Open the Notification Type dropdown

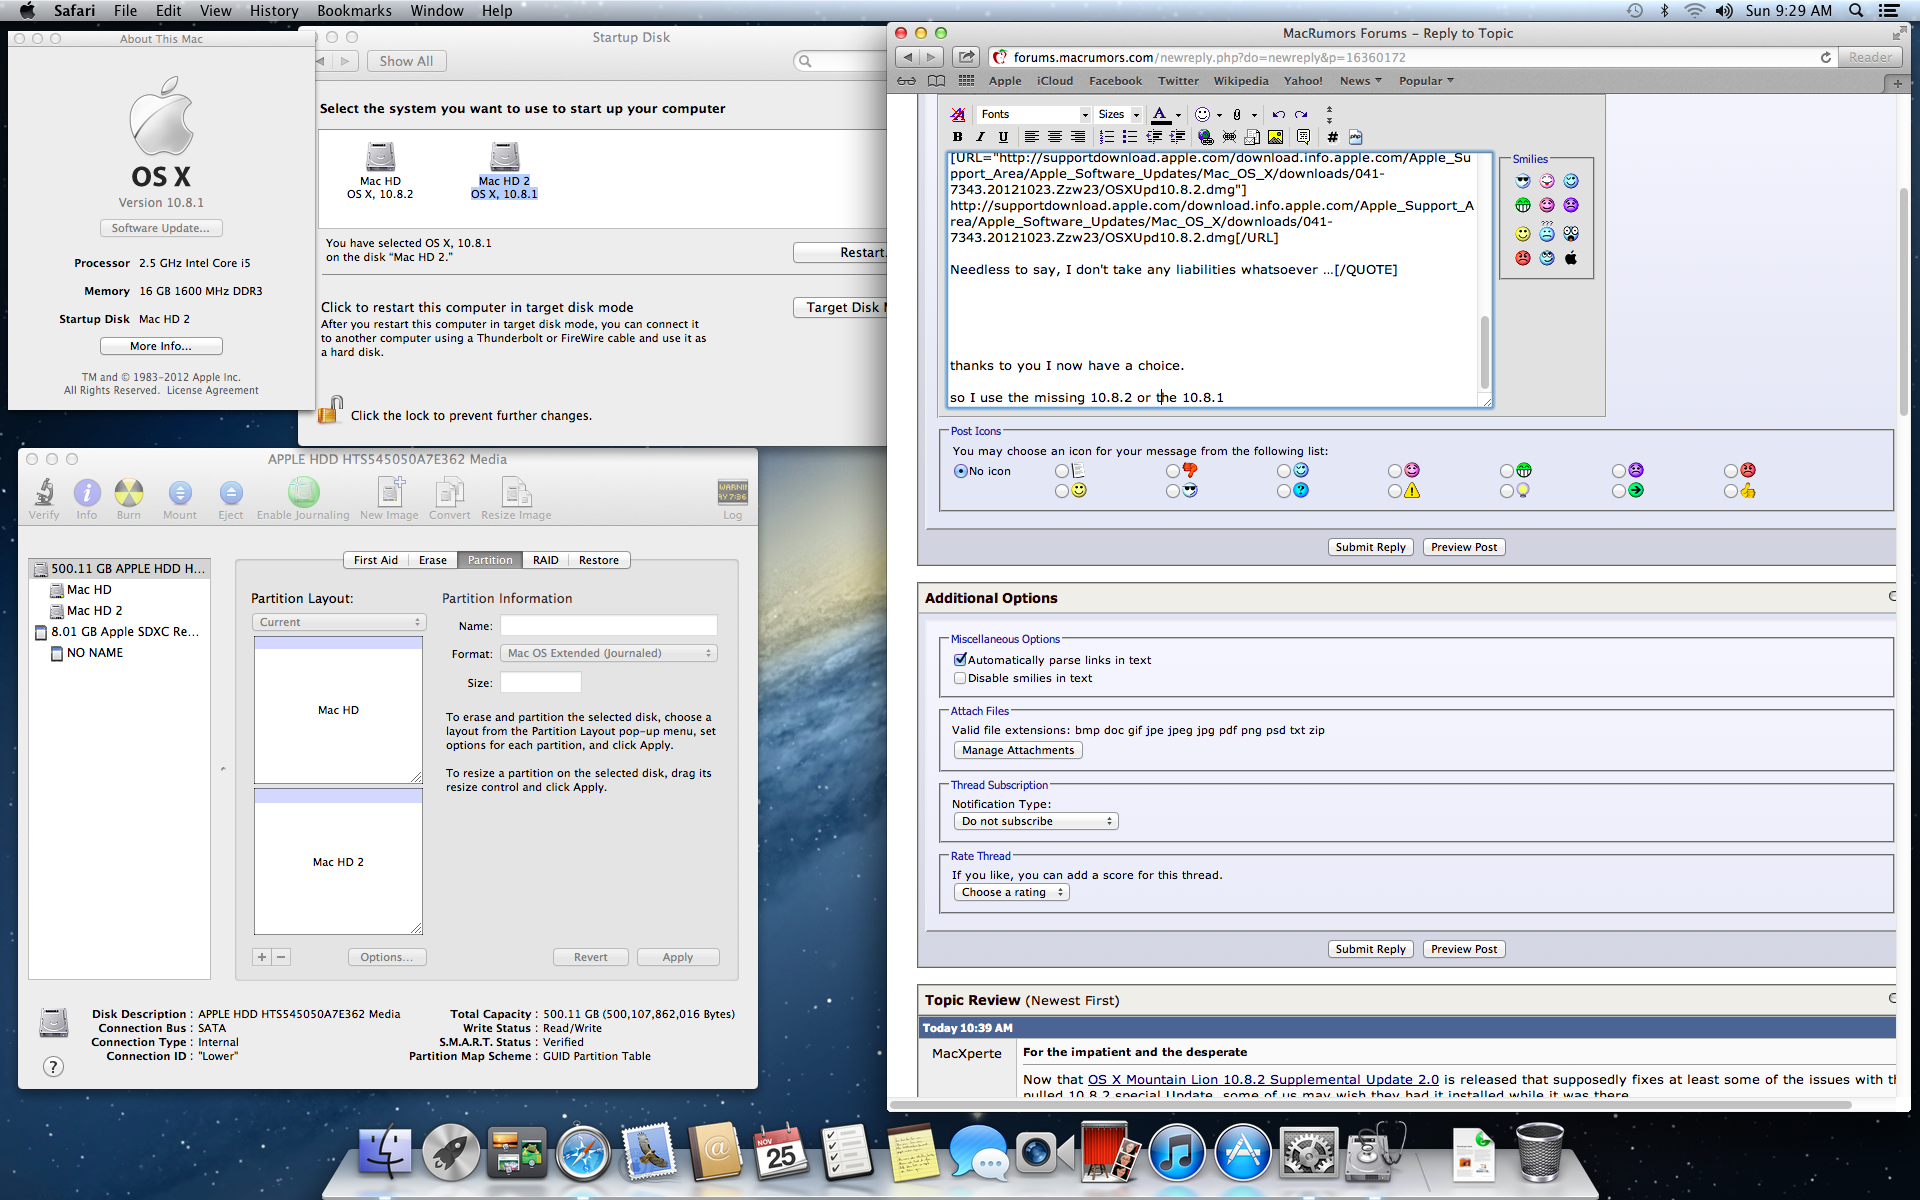pyautogui.click(x=1035, y=821)
